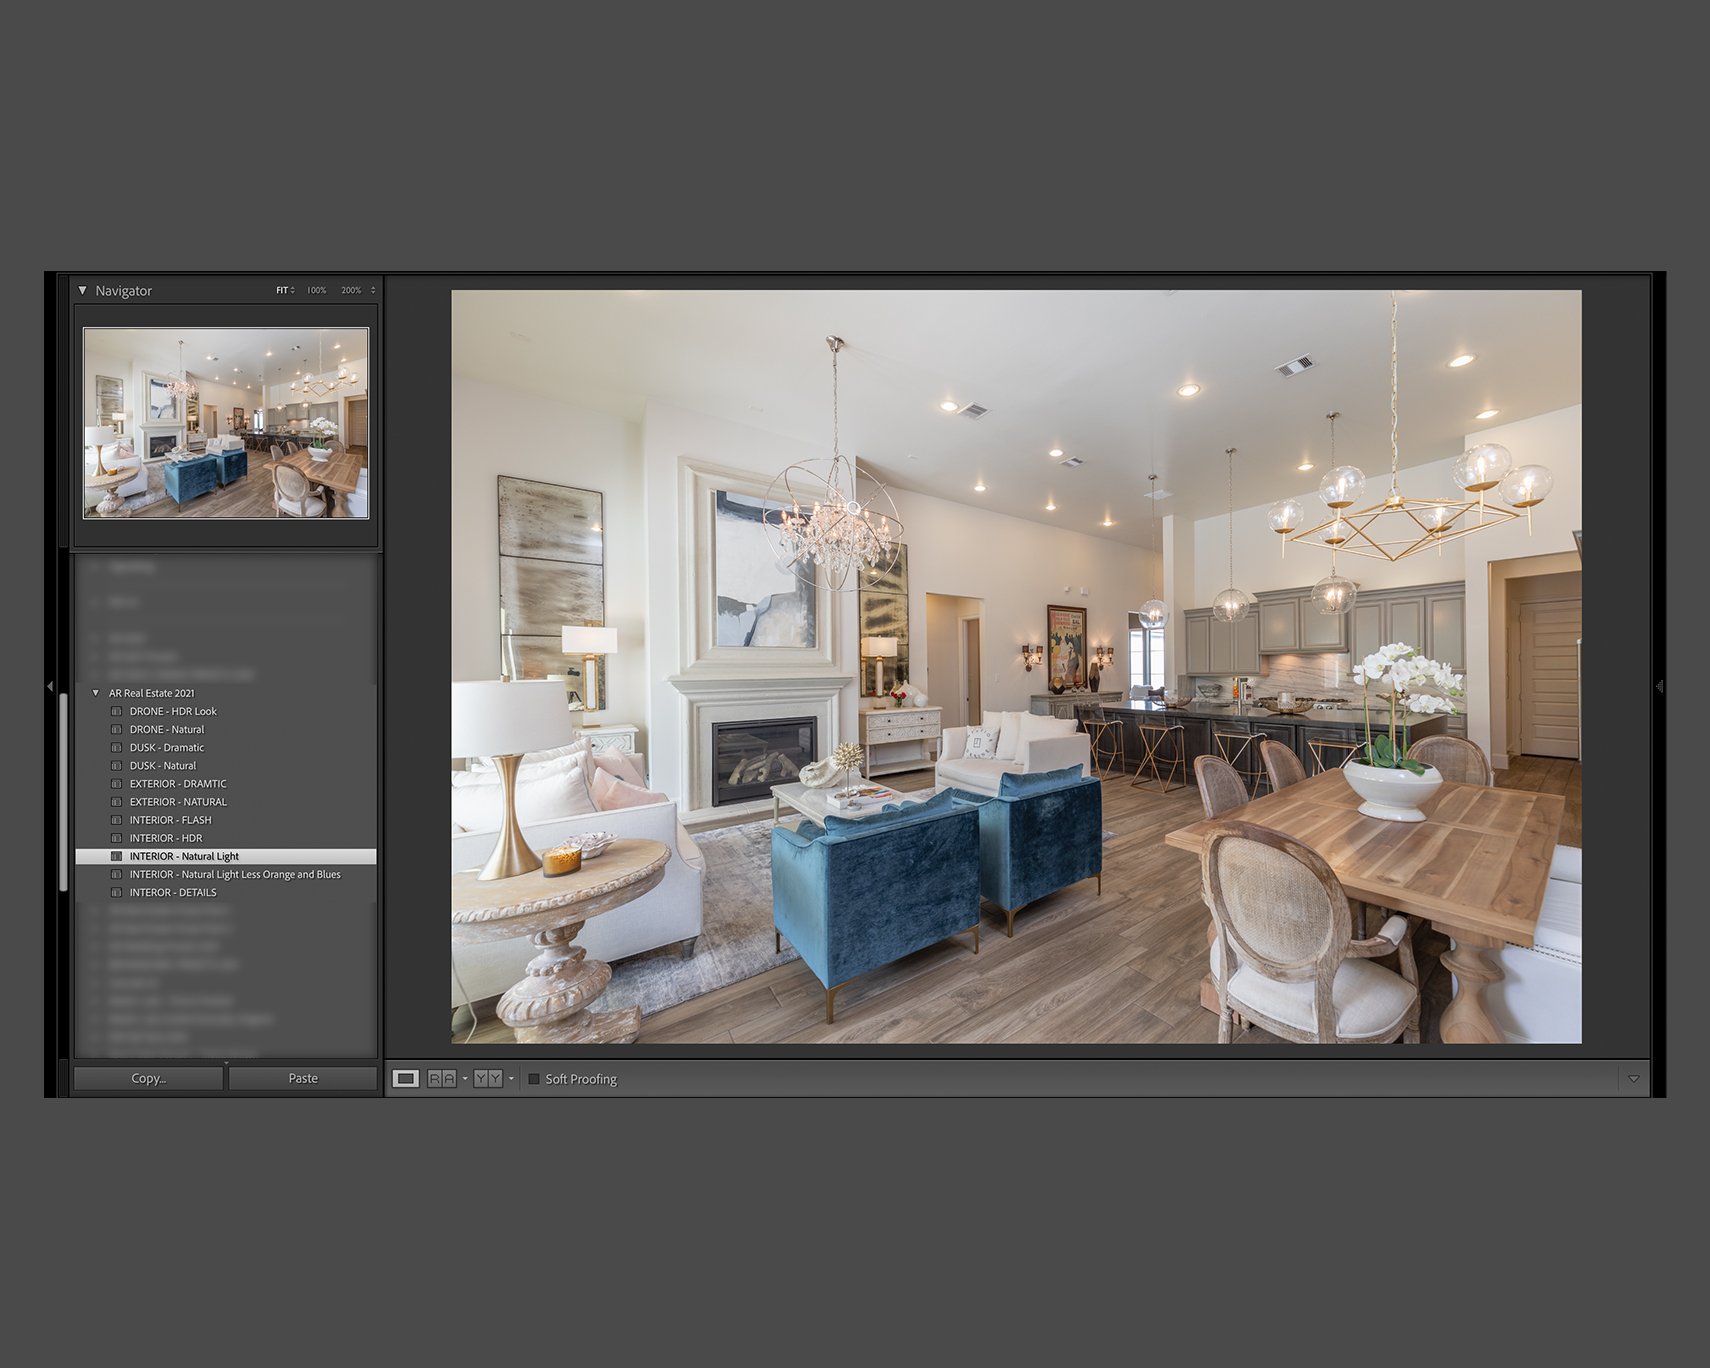The height and width of the screenshot is (1368, 1710).
Task: Set Navigator zoom to 200%
Action: (351, 290)
